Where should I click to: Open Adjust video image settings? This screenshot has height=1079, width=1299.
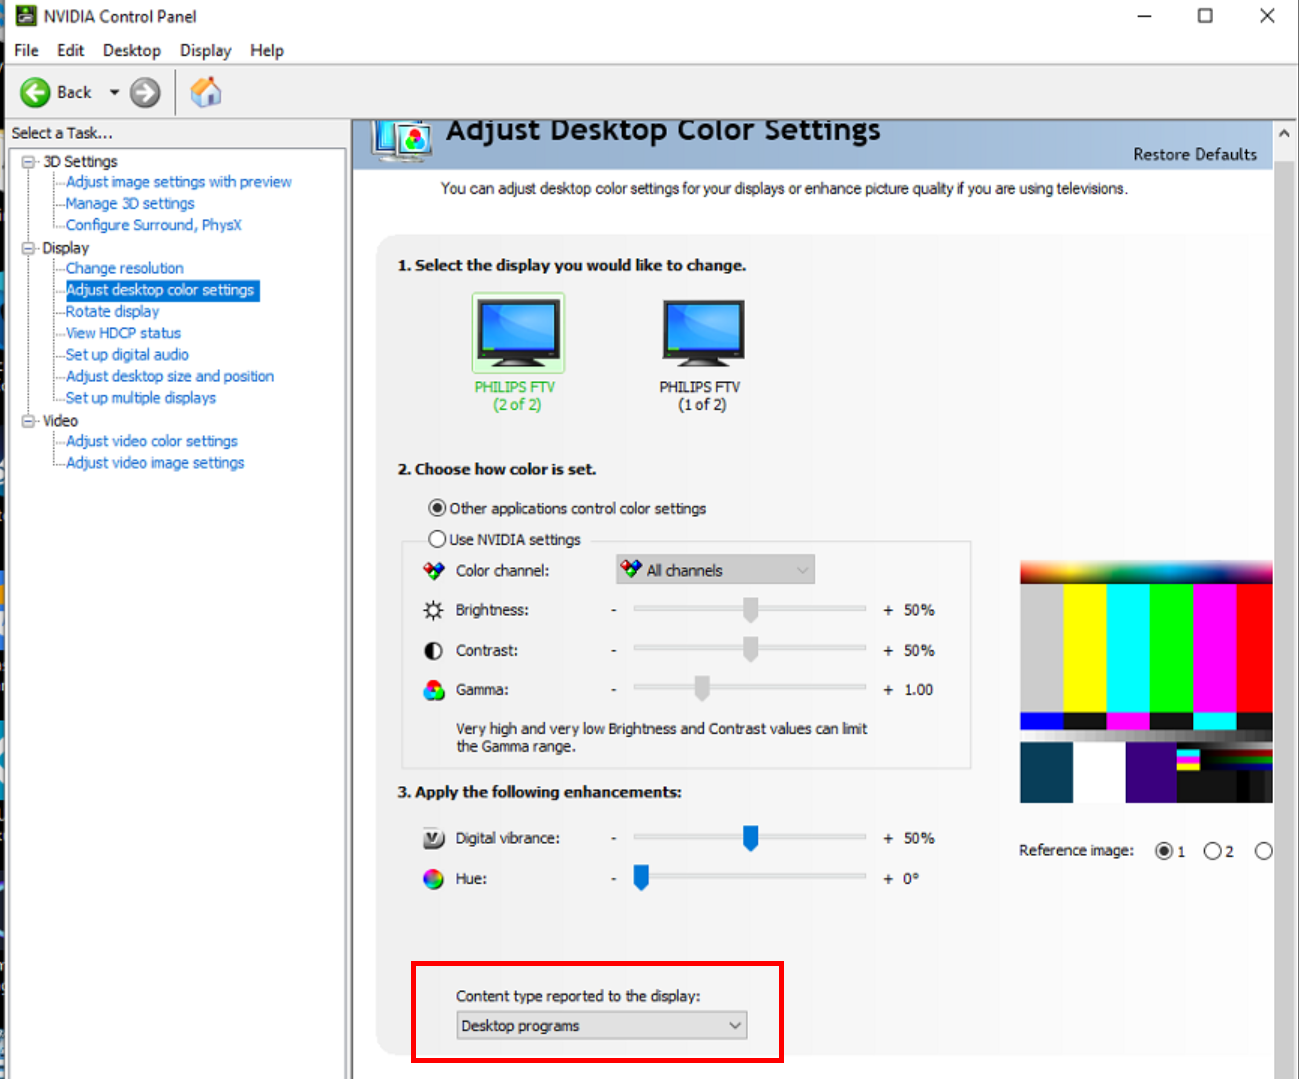[156, 463]
